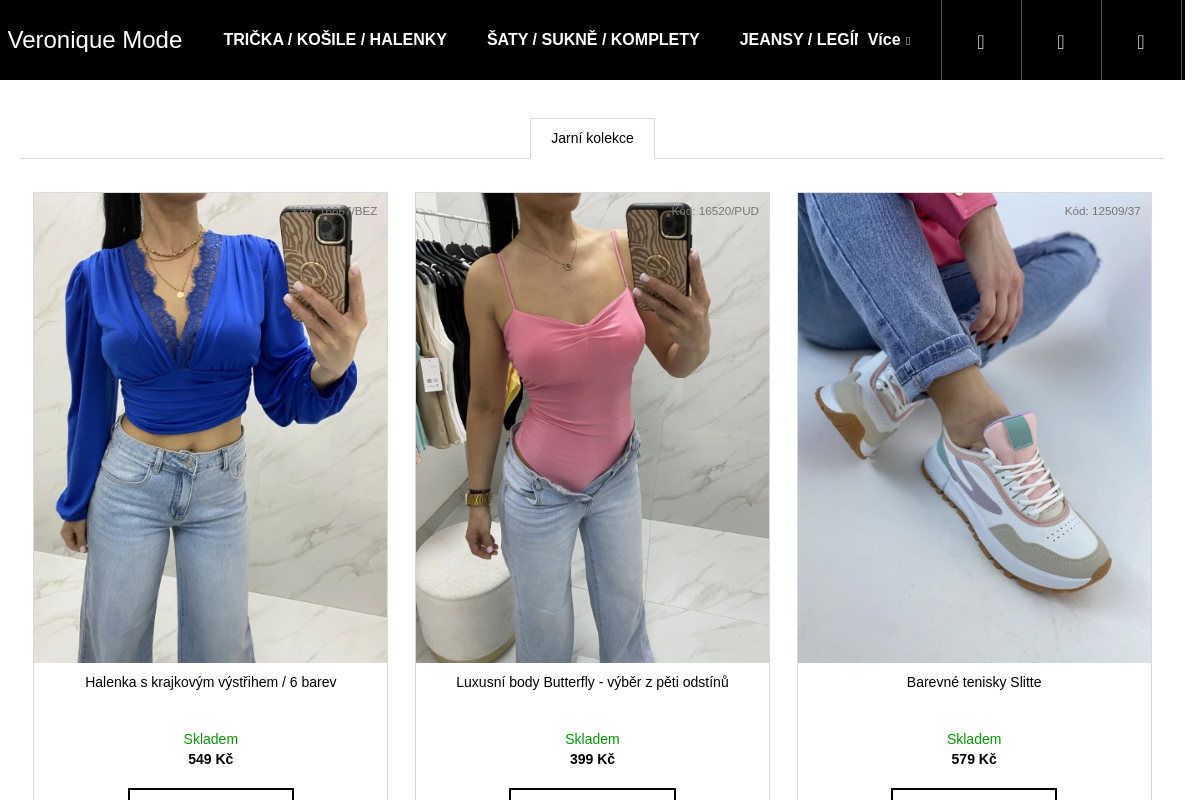This screenshot has width=1200, height=800.
Task: Click the button under the 579 Kč price
Action: point(974,794)
